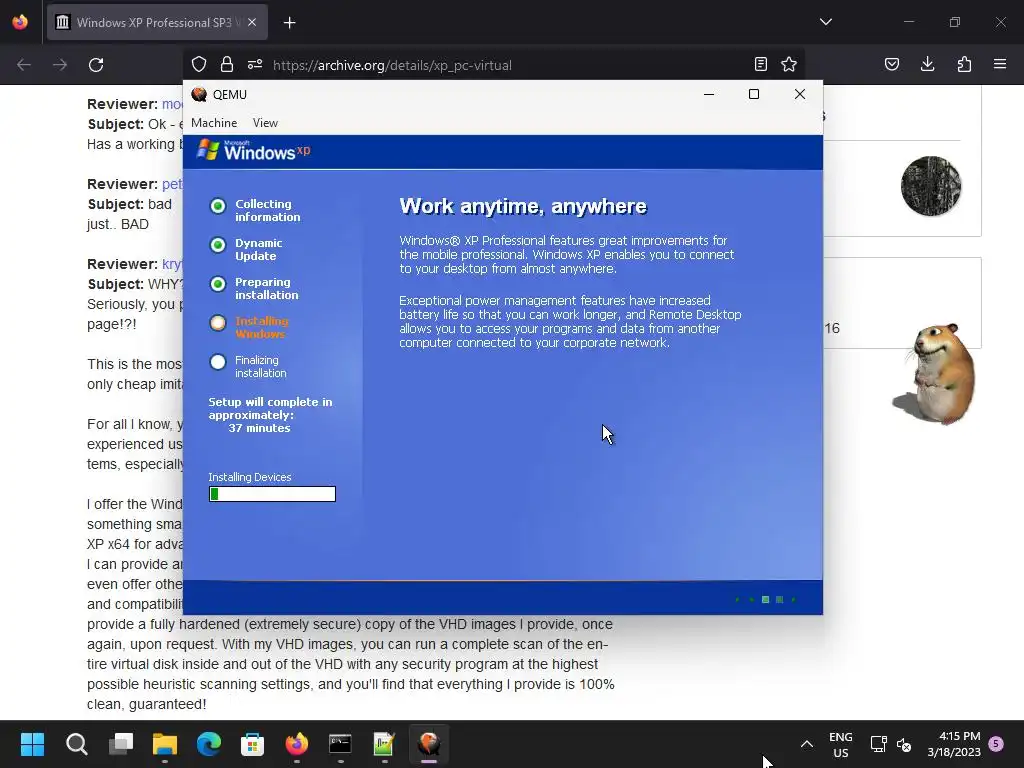Viewport: 1024px width, 768px height.
Task: Switch to QEMU on the taskbar
Action: [428, 744]
